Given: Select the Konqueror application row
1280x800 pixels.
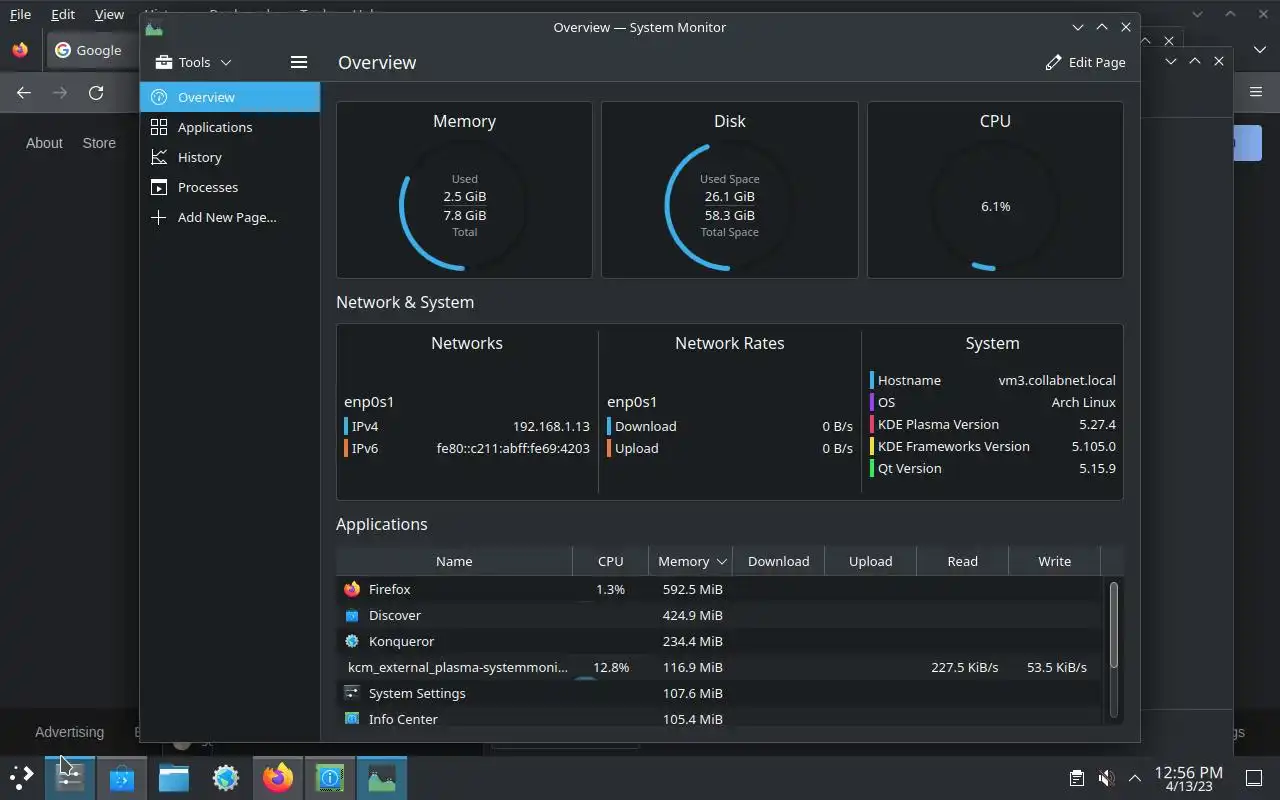Looking at the screenshot, I should [720, 641].
